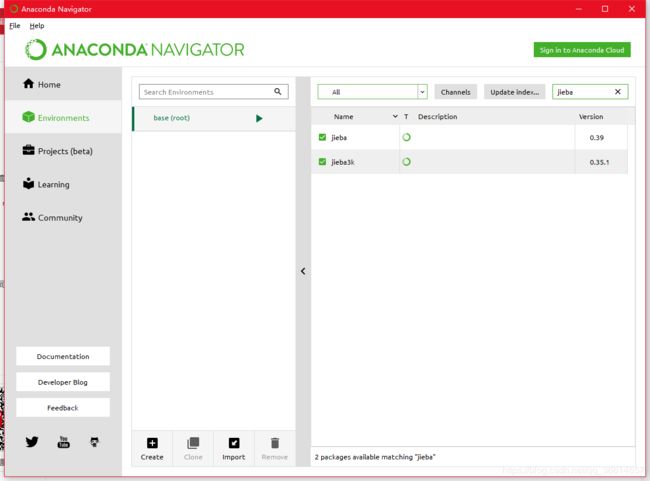Click the Clone environment icon
Viewport: 650px width, 481px height.
tap(193, 443)
